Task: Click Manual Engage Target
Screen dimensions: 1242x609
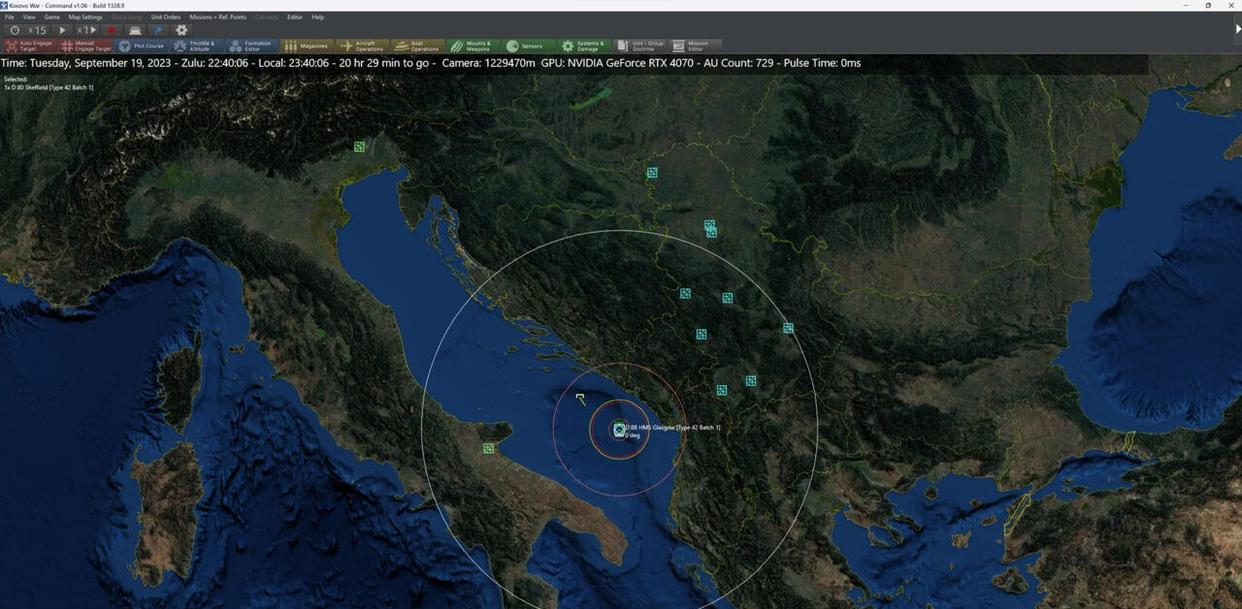Action: click(x=86, y=46)
